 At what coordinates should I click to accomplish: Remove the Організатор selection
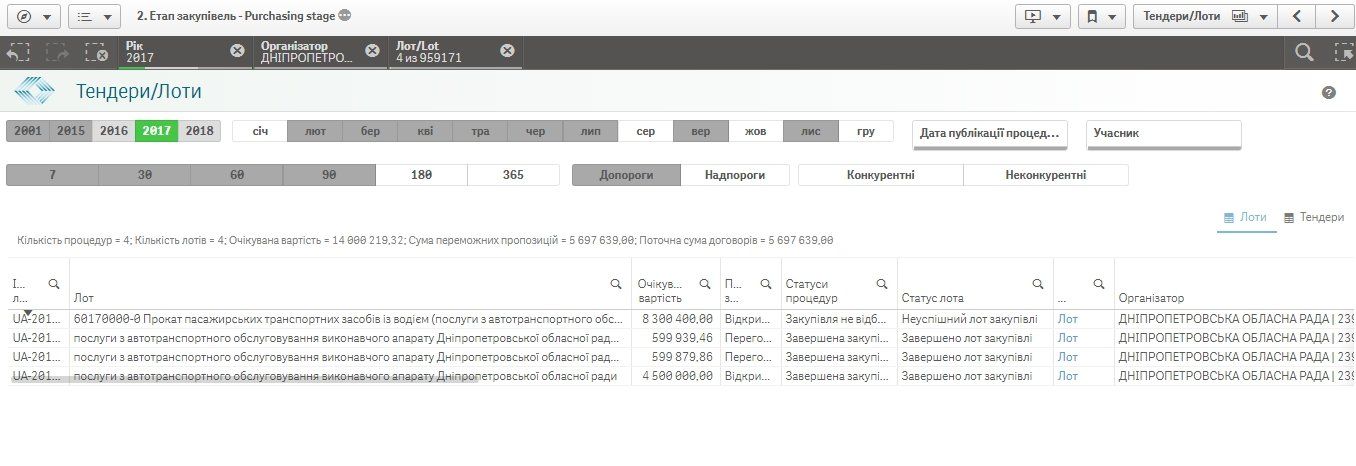372,51
